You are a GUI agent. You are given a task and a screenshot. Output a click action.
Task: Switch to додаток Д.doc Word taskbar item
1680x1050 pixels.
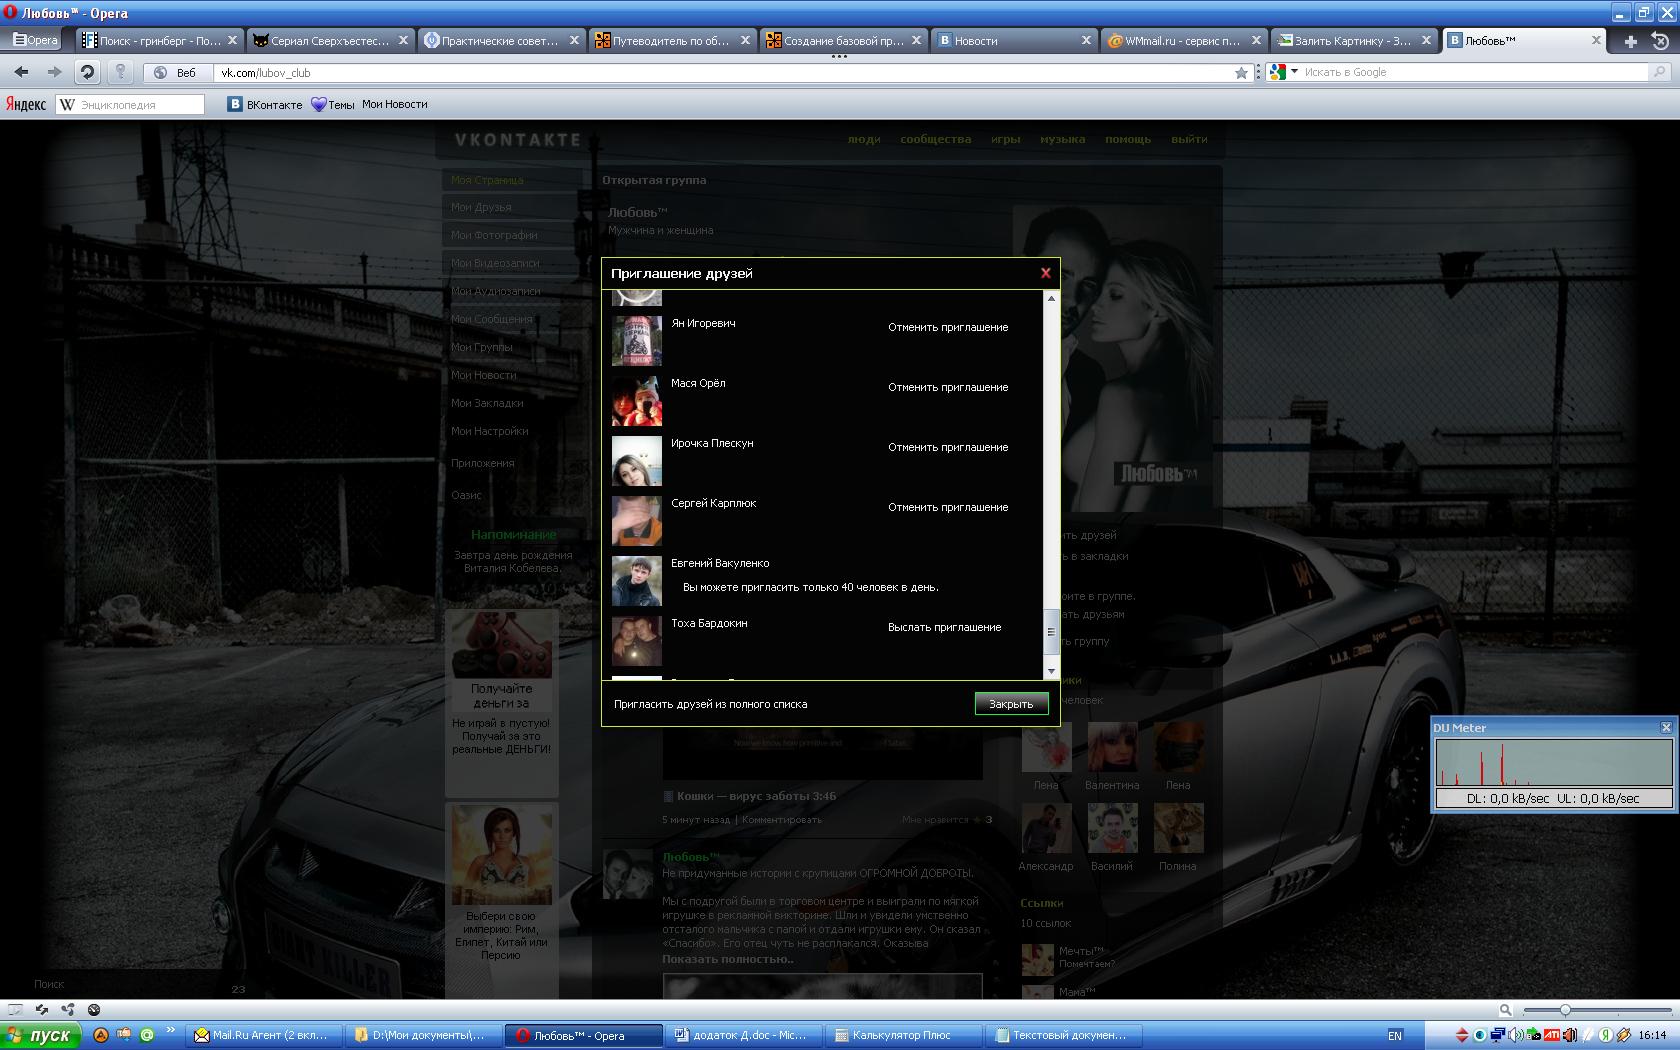(x=745, y=1035)
